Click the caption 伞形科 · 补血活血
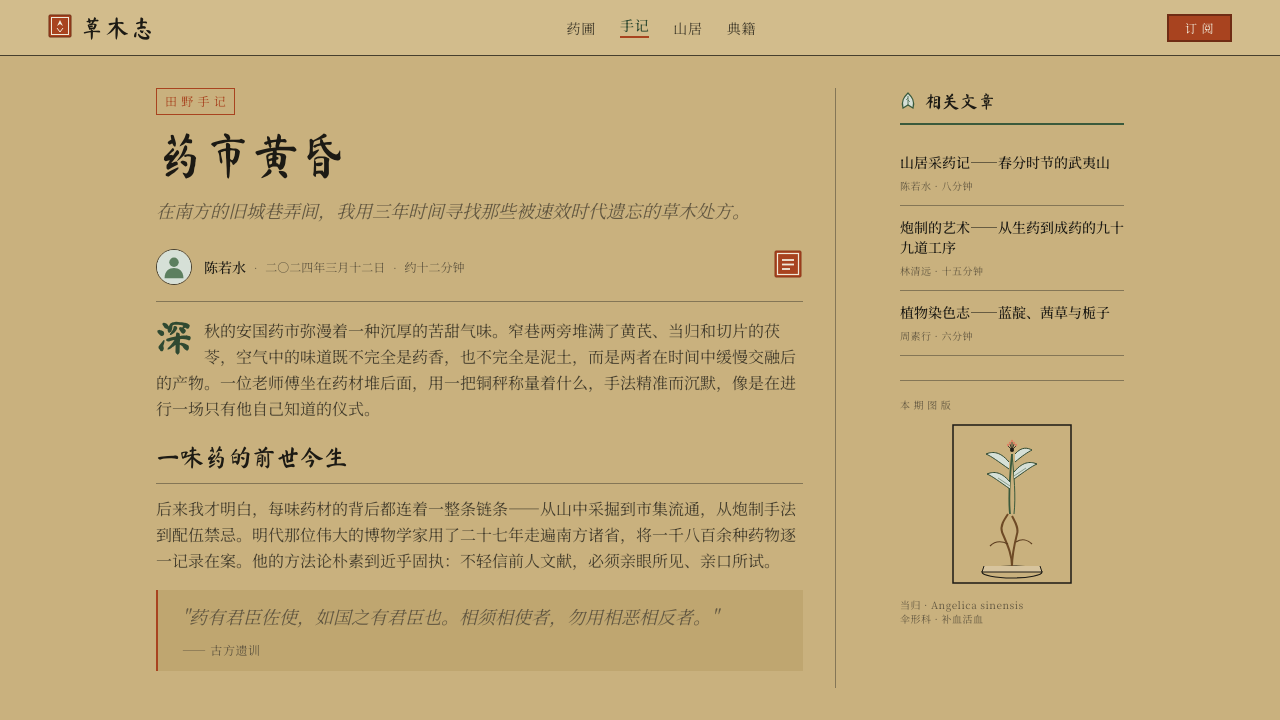The width and height of the screenshot is (1280, 720). [941, 619]
